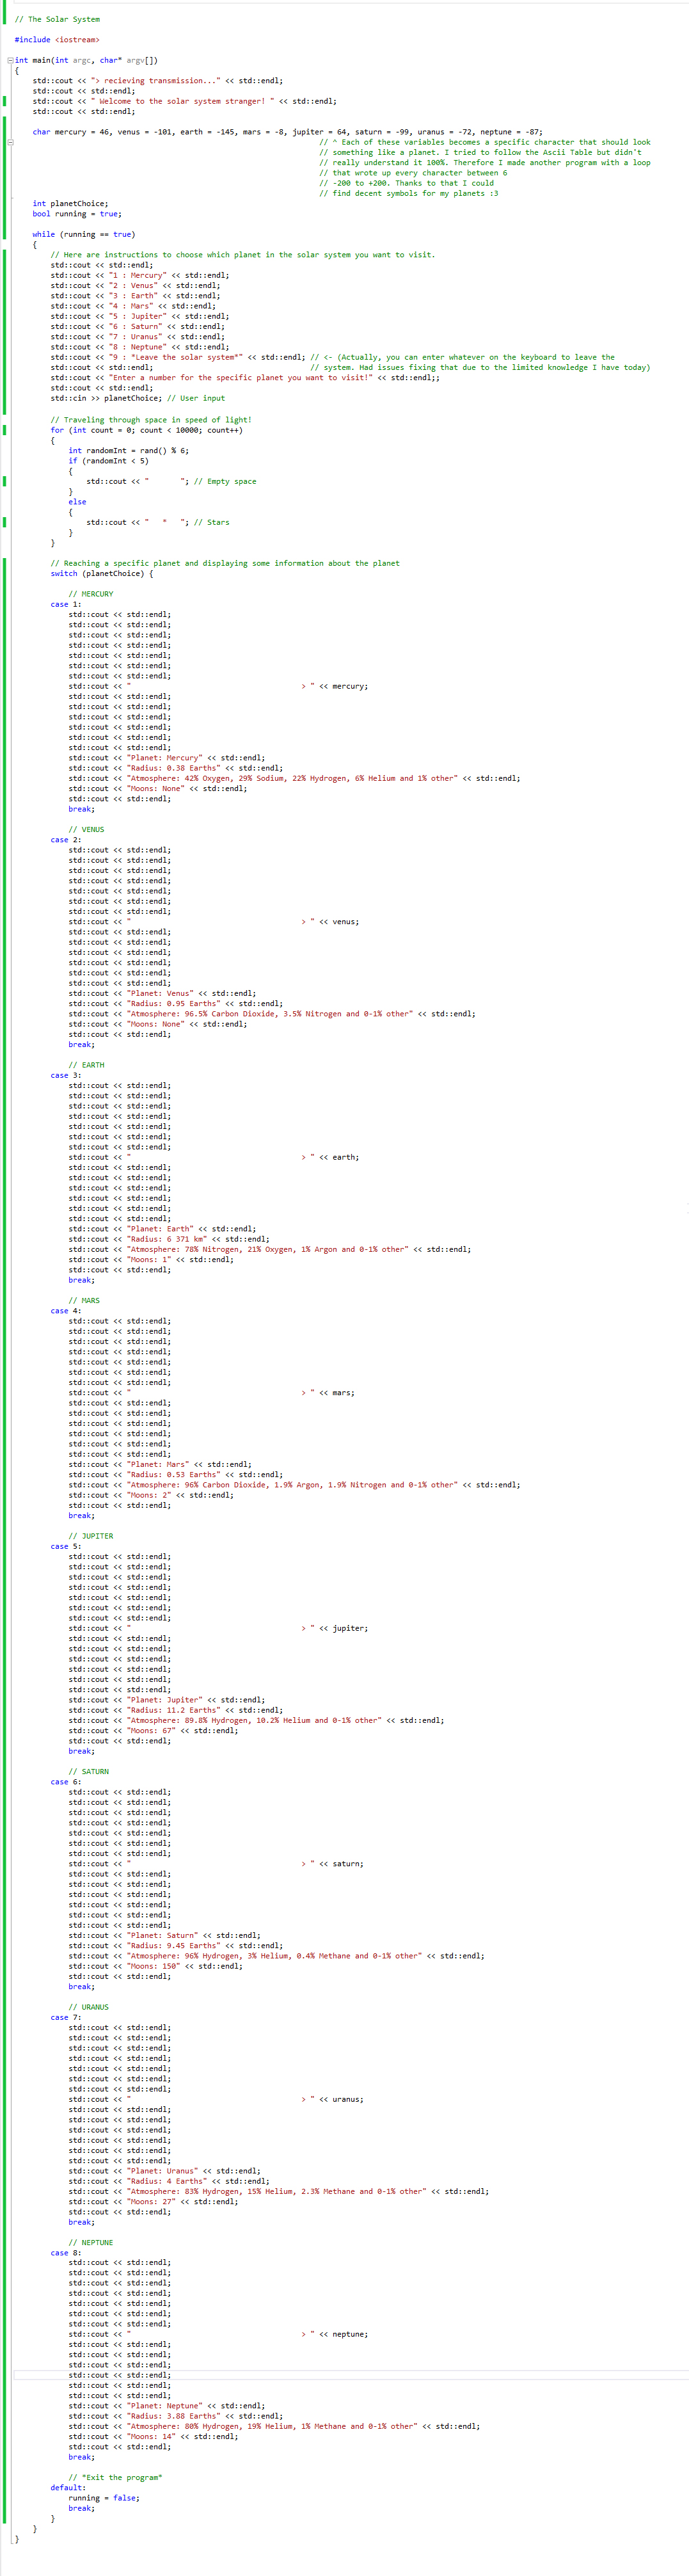
Task: Click the '// VENUS' section comment
Action: (x=86, y=829)
